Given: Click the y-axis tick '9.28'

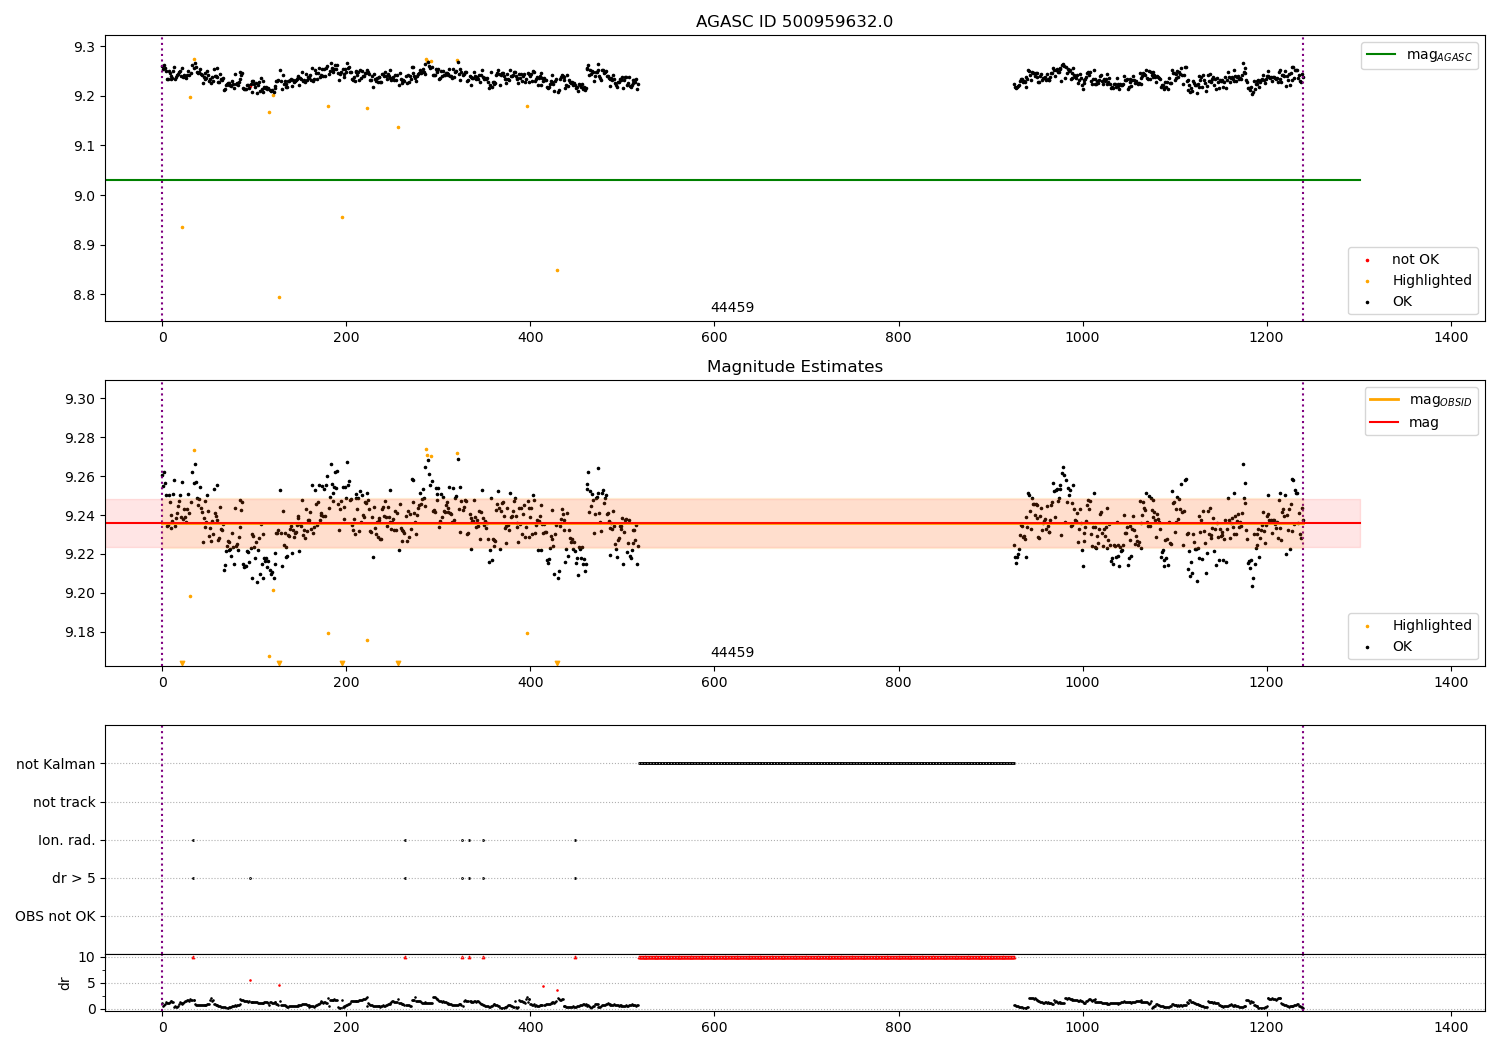Looking at the screenshot, I should (80, 439).
